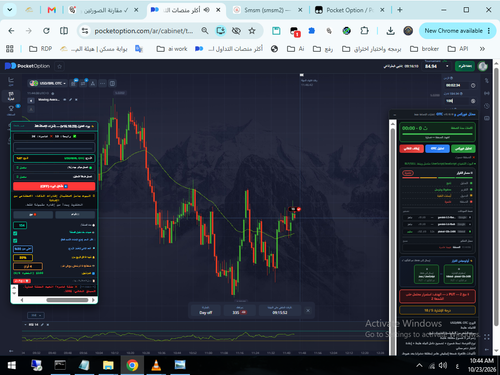This screenshot has width=500, height=375.
Task: Open the timeframe dropdown below the chart
Action: click(x=36, y=315)
